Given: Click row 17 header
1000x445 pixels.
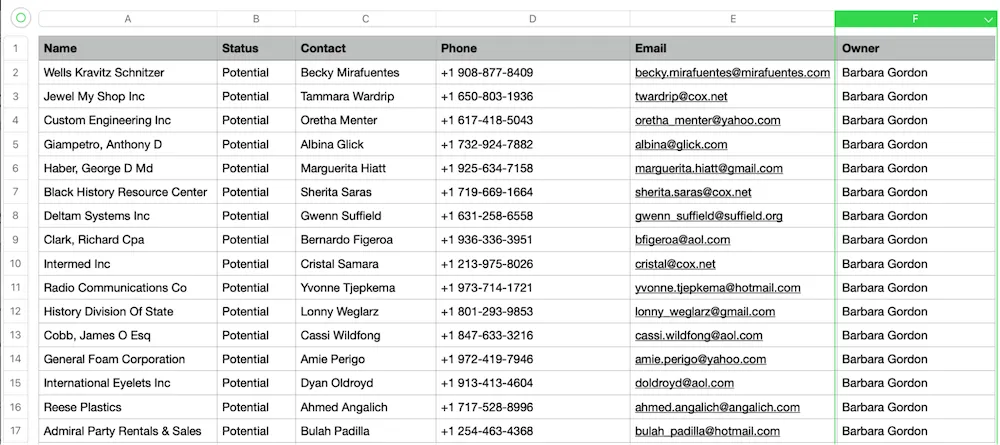Looking at the screenshot, I should [x=16, y=431].
